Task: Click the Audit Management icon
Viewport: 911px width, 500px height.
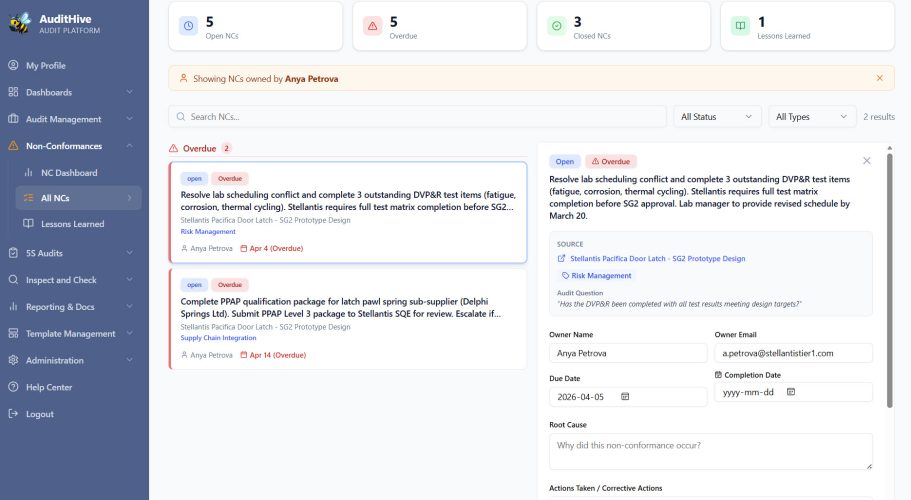Action: [x=13, y=118]
